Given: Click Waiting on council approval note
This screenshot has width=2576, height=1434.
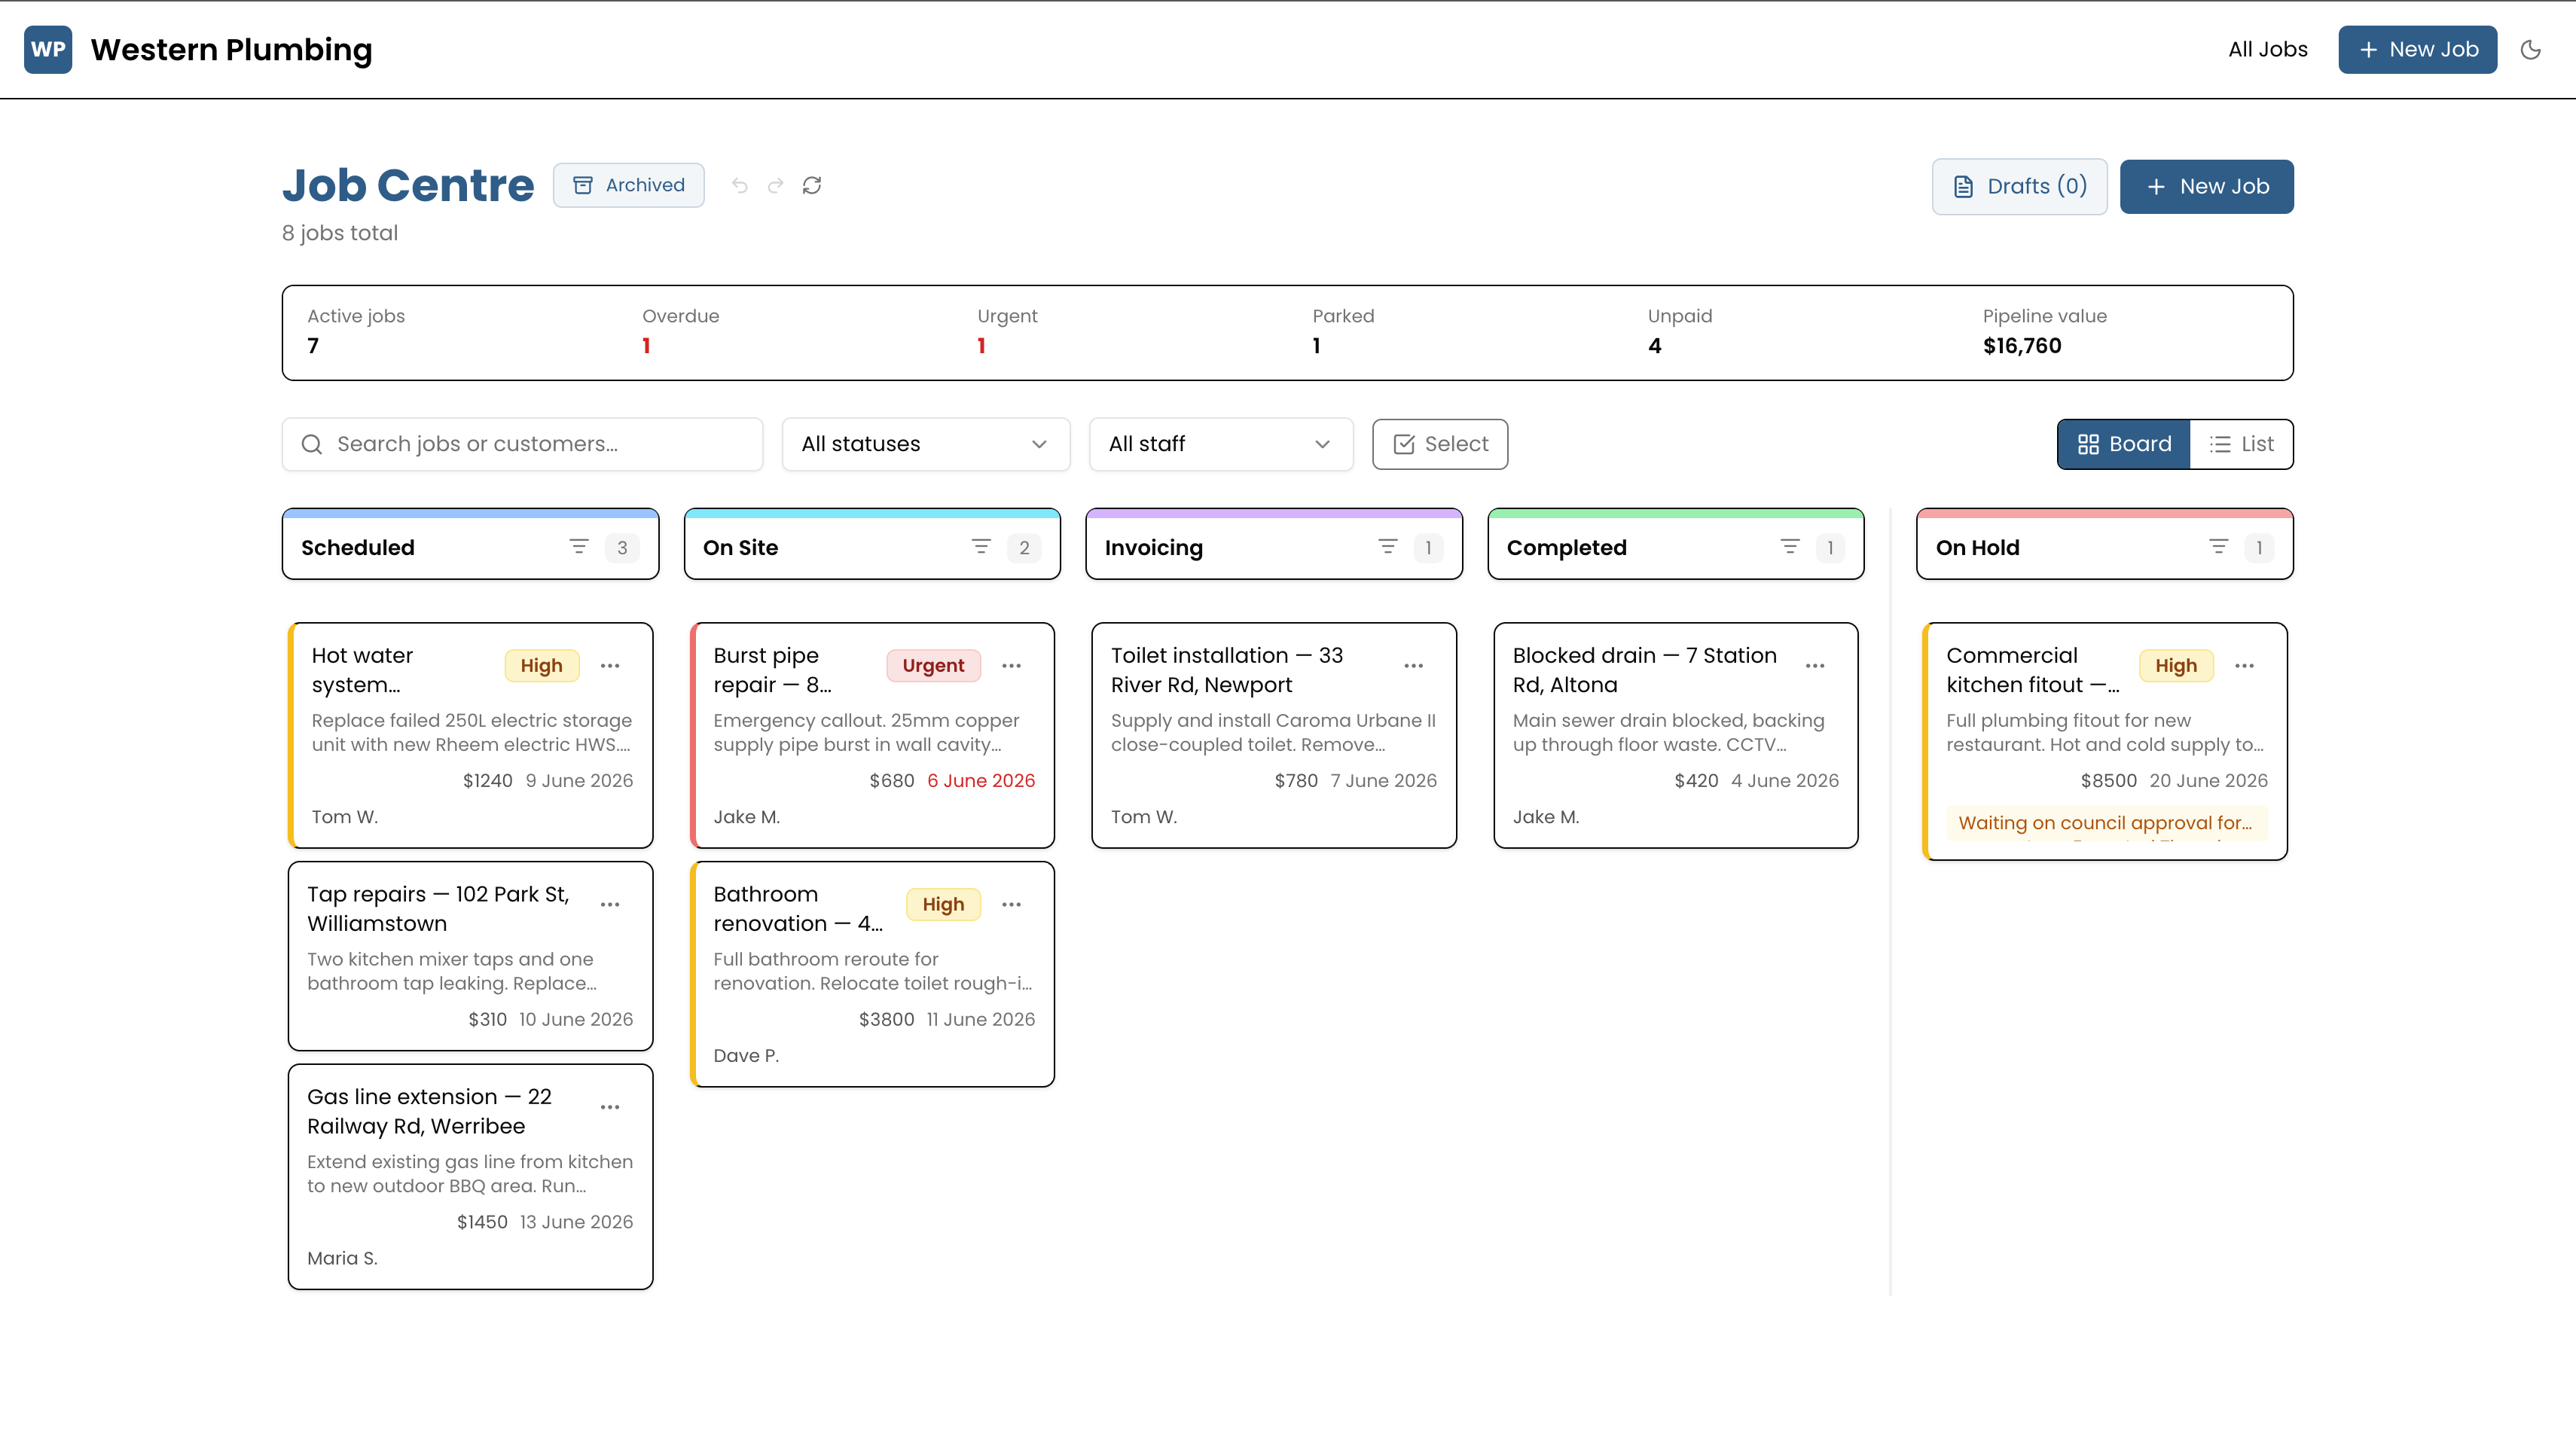Looking at the screenshot, I should click(x=2106, y=823).
